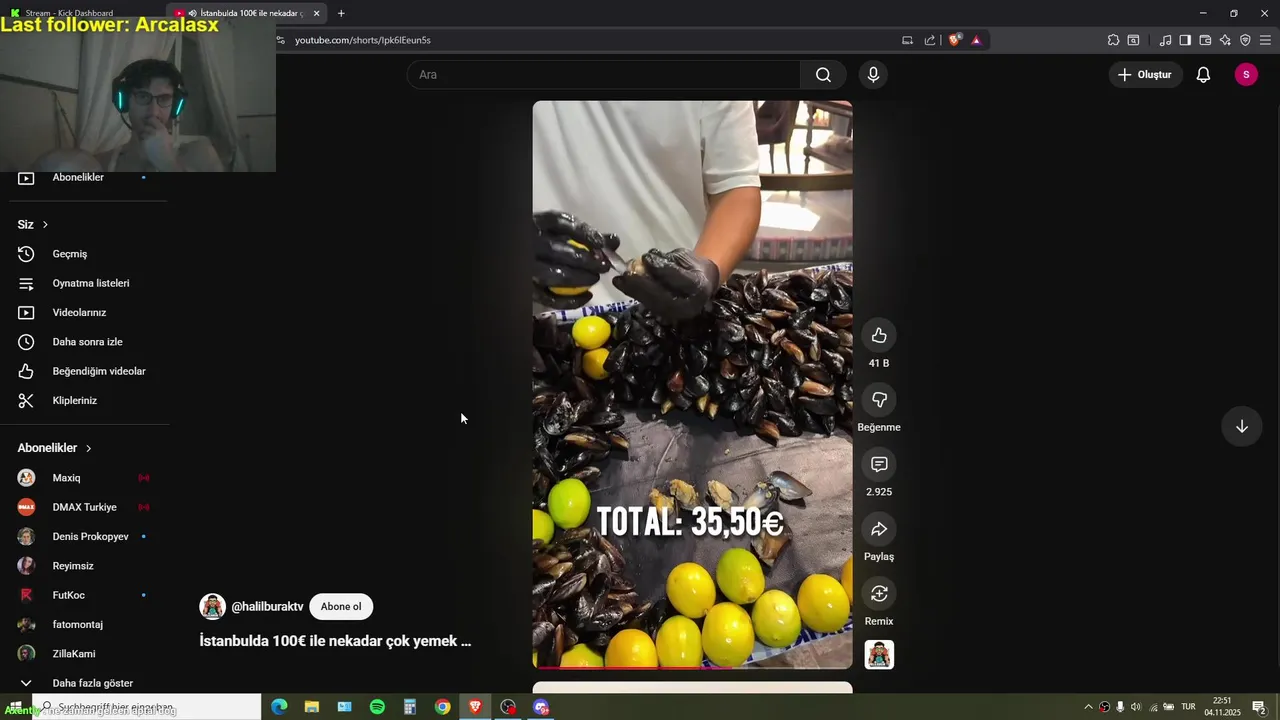Focus the Ara search field

604,75
